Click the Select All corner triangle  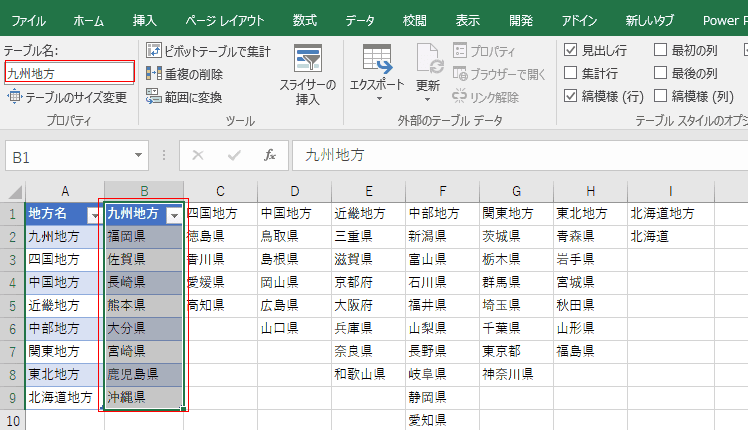pos(15,192)
